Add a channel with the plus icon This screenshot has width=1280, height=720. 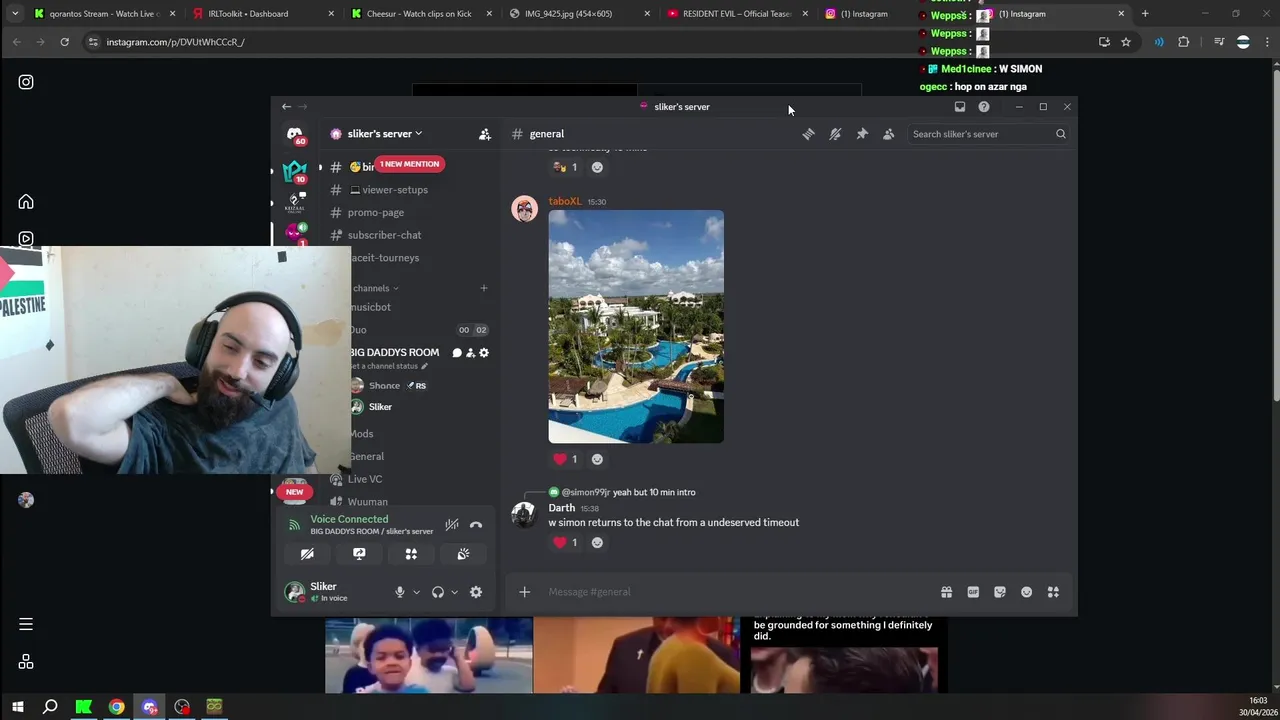(484, 288)
